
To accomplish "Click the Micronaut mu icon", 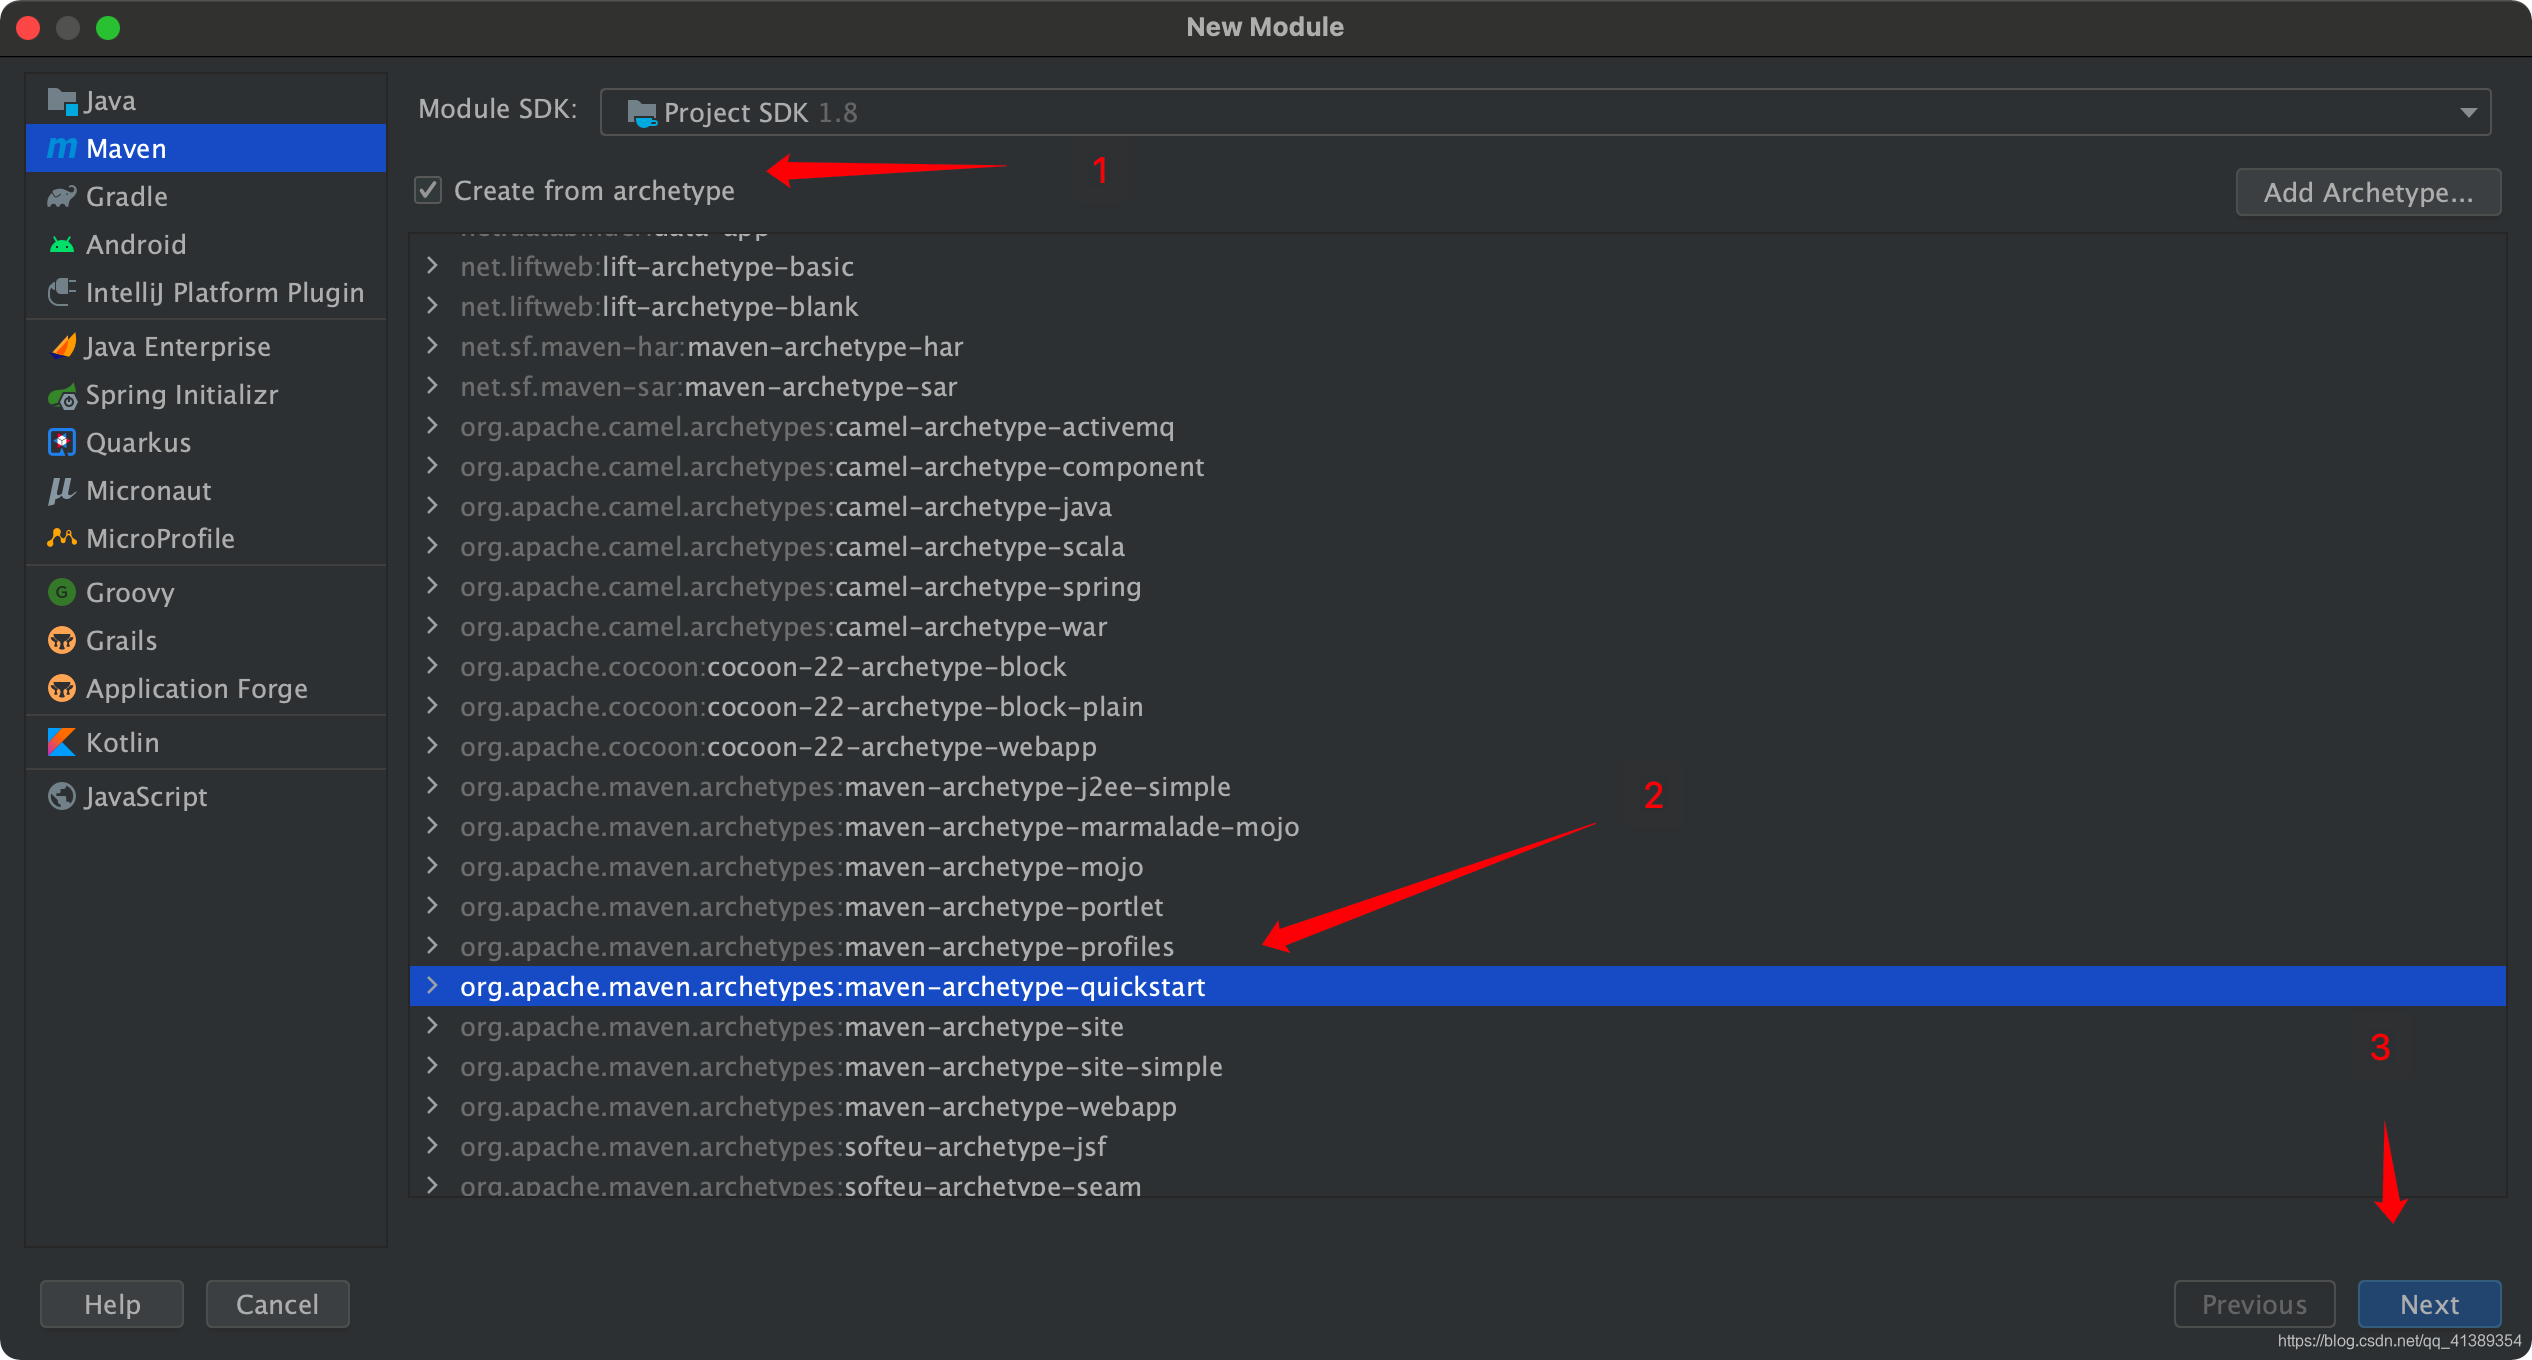I will pyautogui.click(x=62, y=490).
